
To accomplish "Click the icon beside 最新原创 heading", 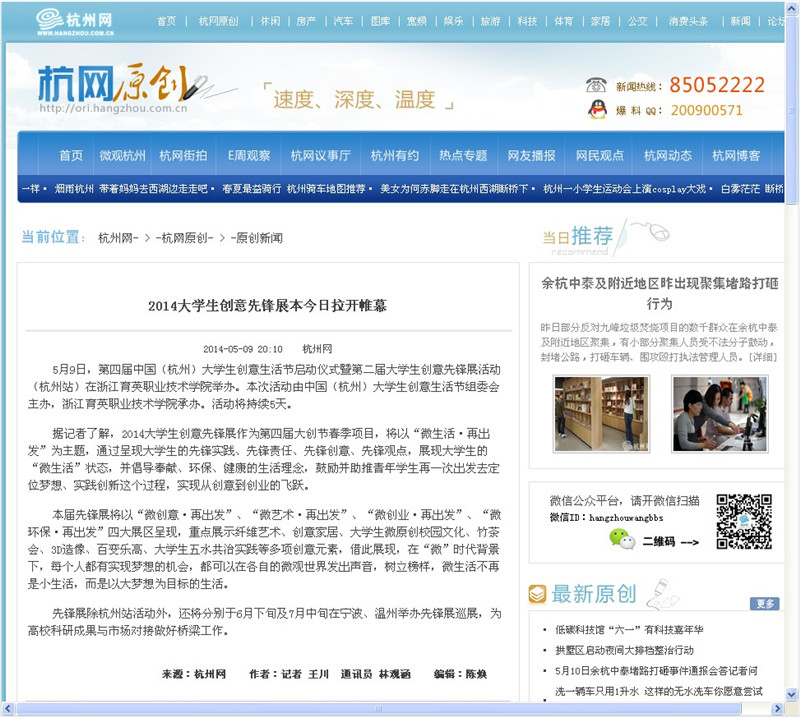I will click(538, 594).
